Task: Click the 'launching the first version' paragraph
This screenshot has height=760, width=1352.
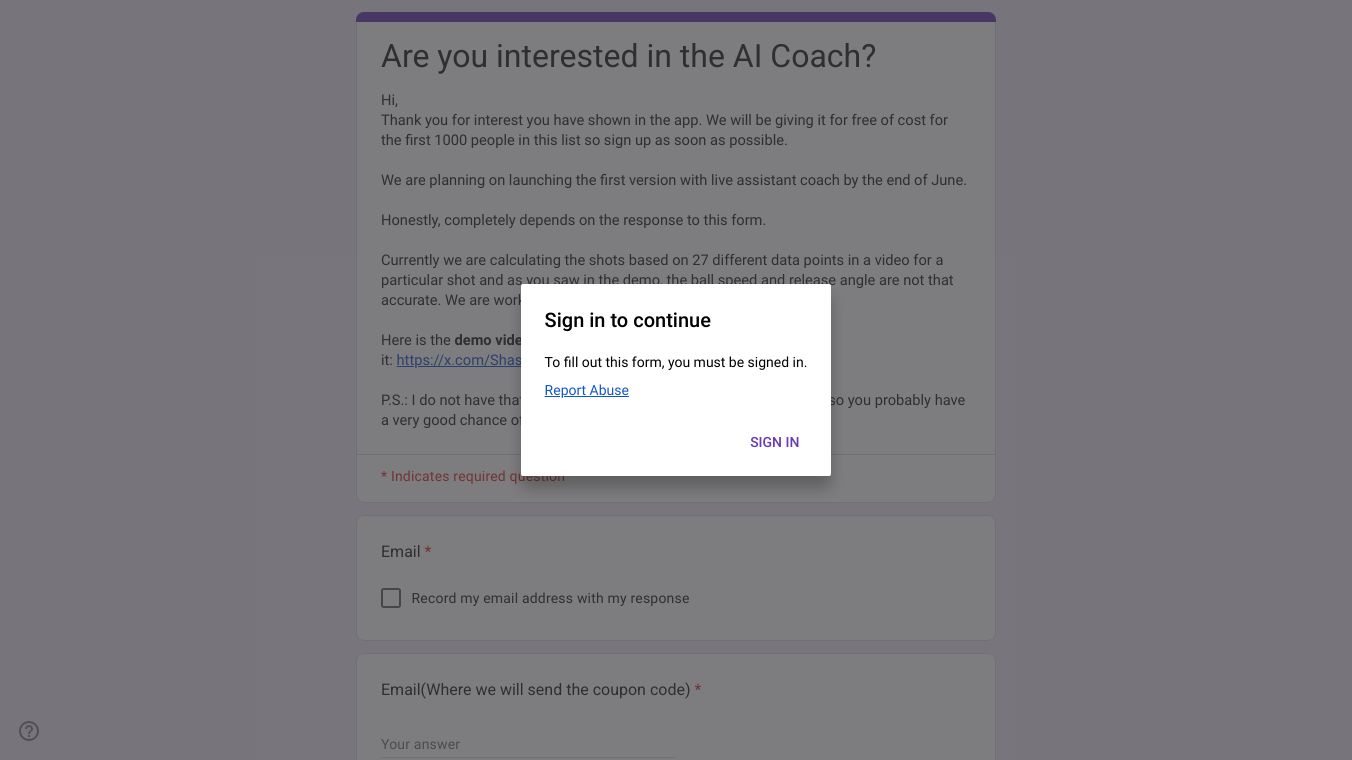Action: 673,180
